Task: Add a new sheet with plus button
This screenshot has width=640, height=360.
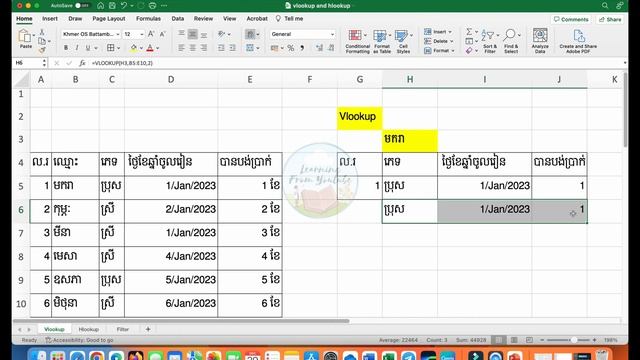Action: tap(148, 329)
